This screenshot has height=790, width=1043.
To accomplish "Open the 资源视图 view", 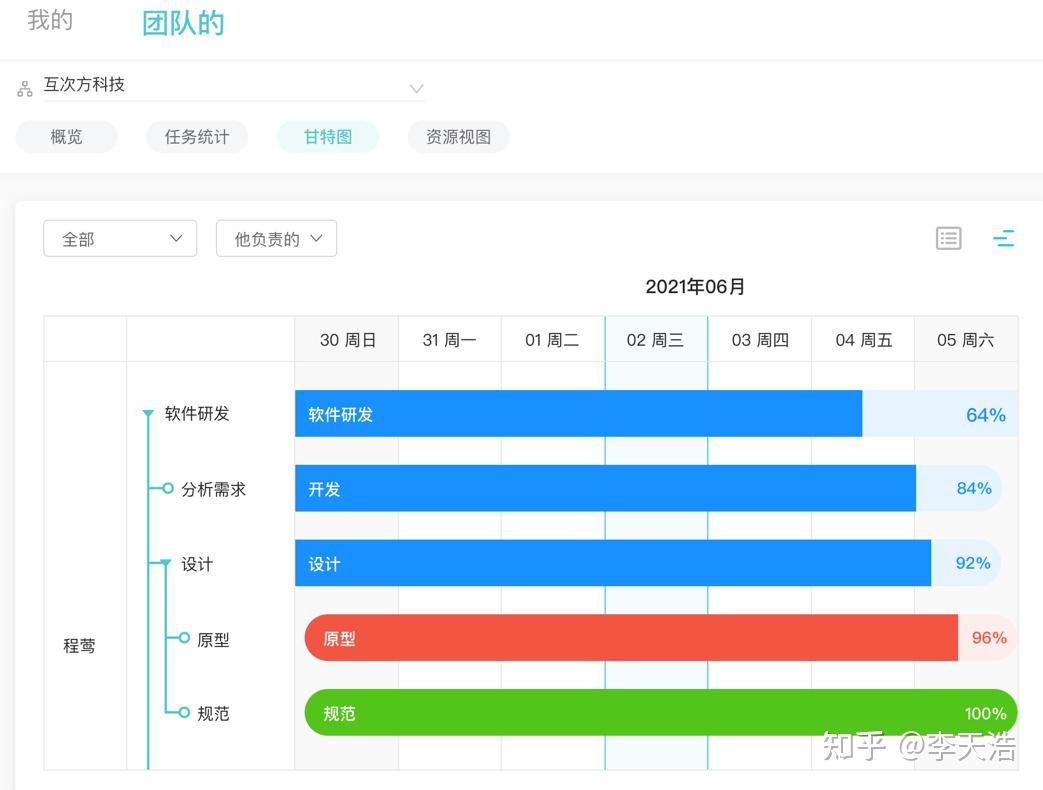I will pos(458,137).
